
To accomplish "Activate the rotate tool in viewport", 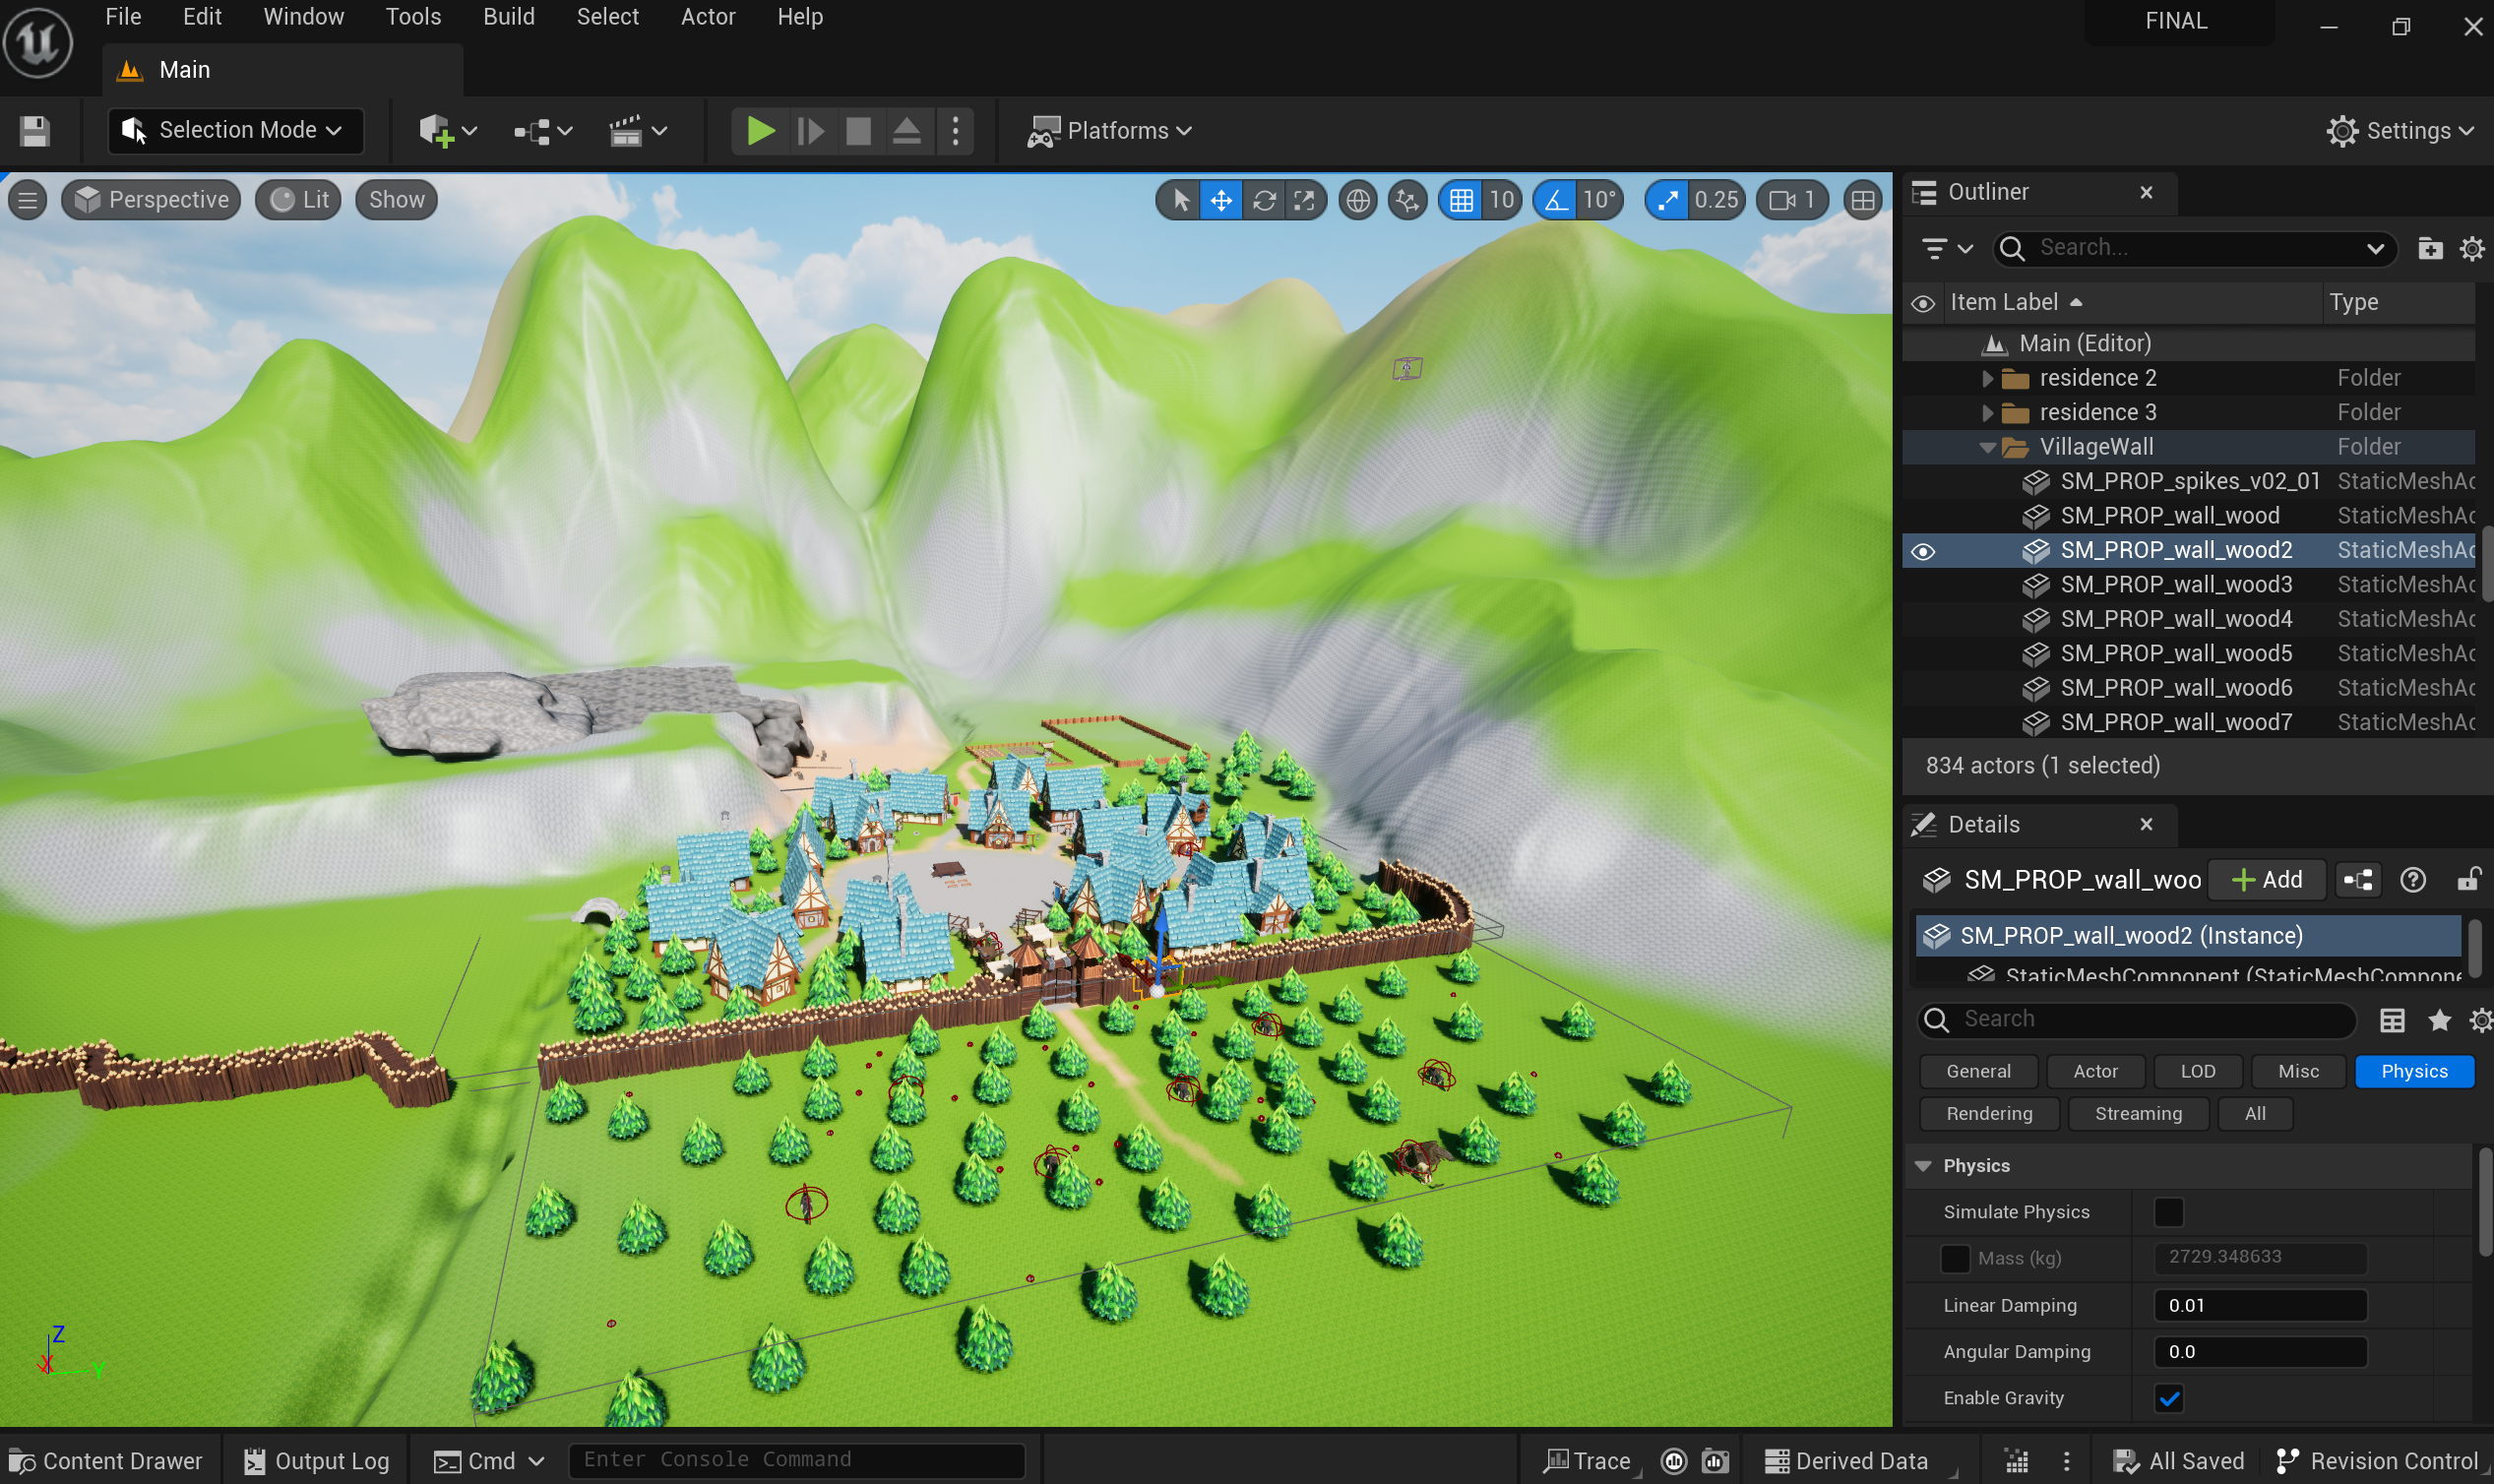I will pyautogui.click(x=1263, y=200).
